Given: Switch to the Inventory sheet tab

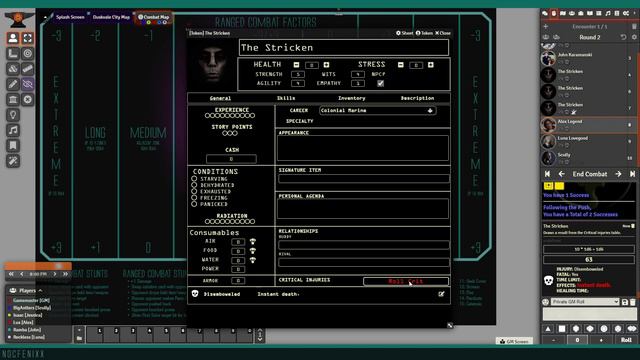Looking at the screenshot, I should [351, 98].
